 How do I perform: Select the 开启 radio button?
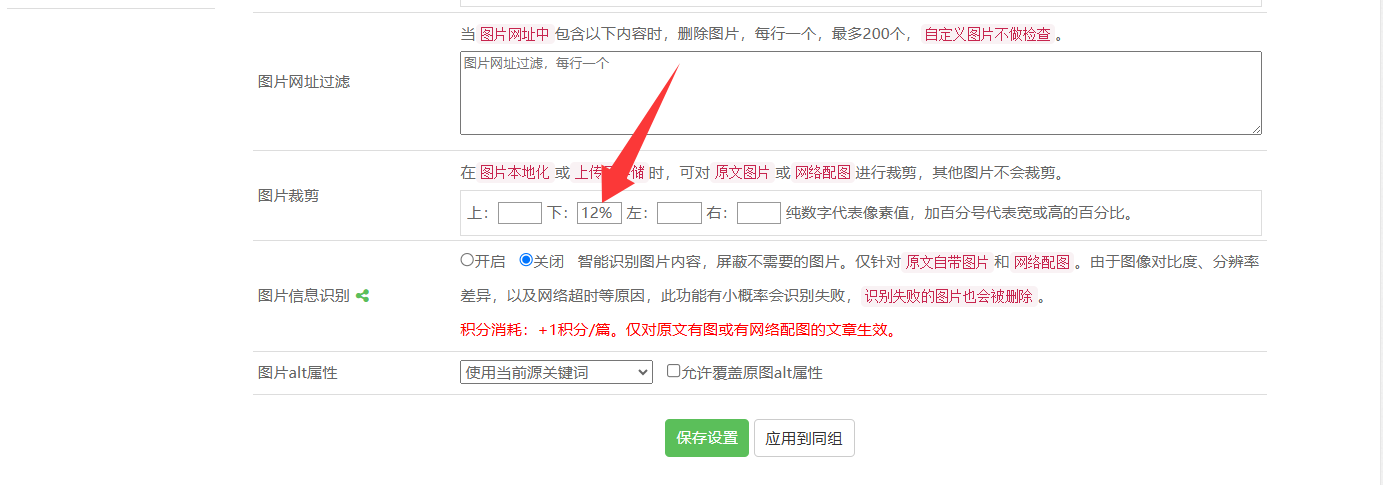click(467, 260)
